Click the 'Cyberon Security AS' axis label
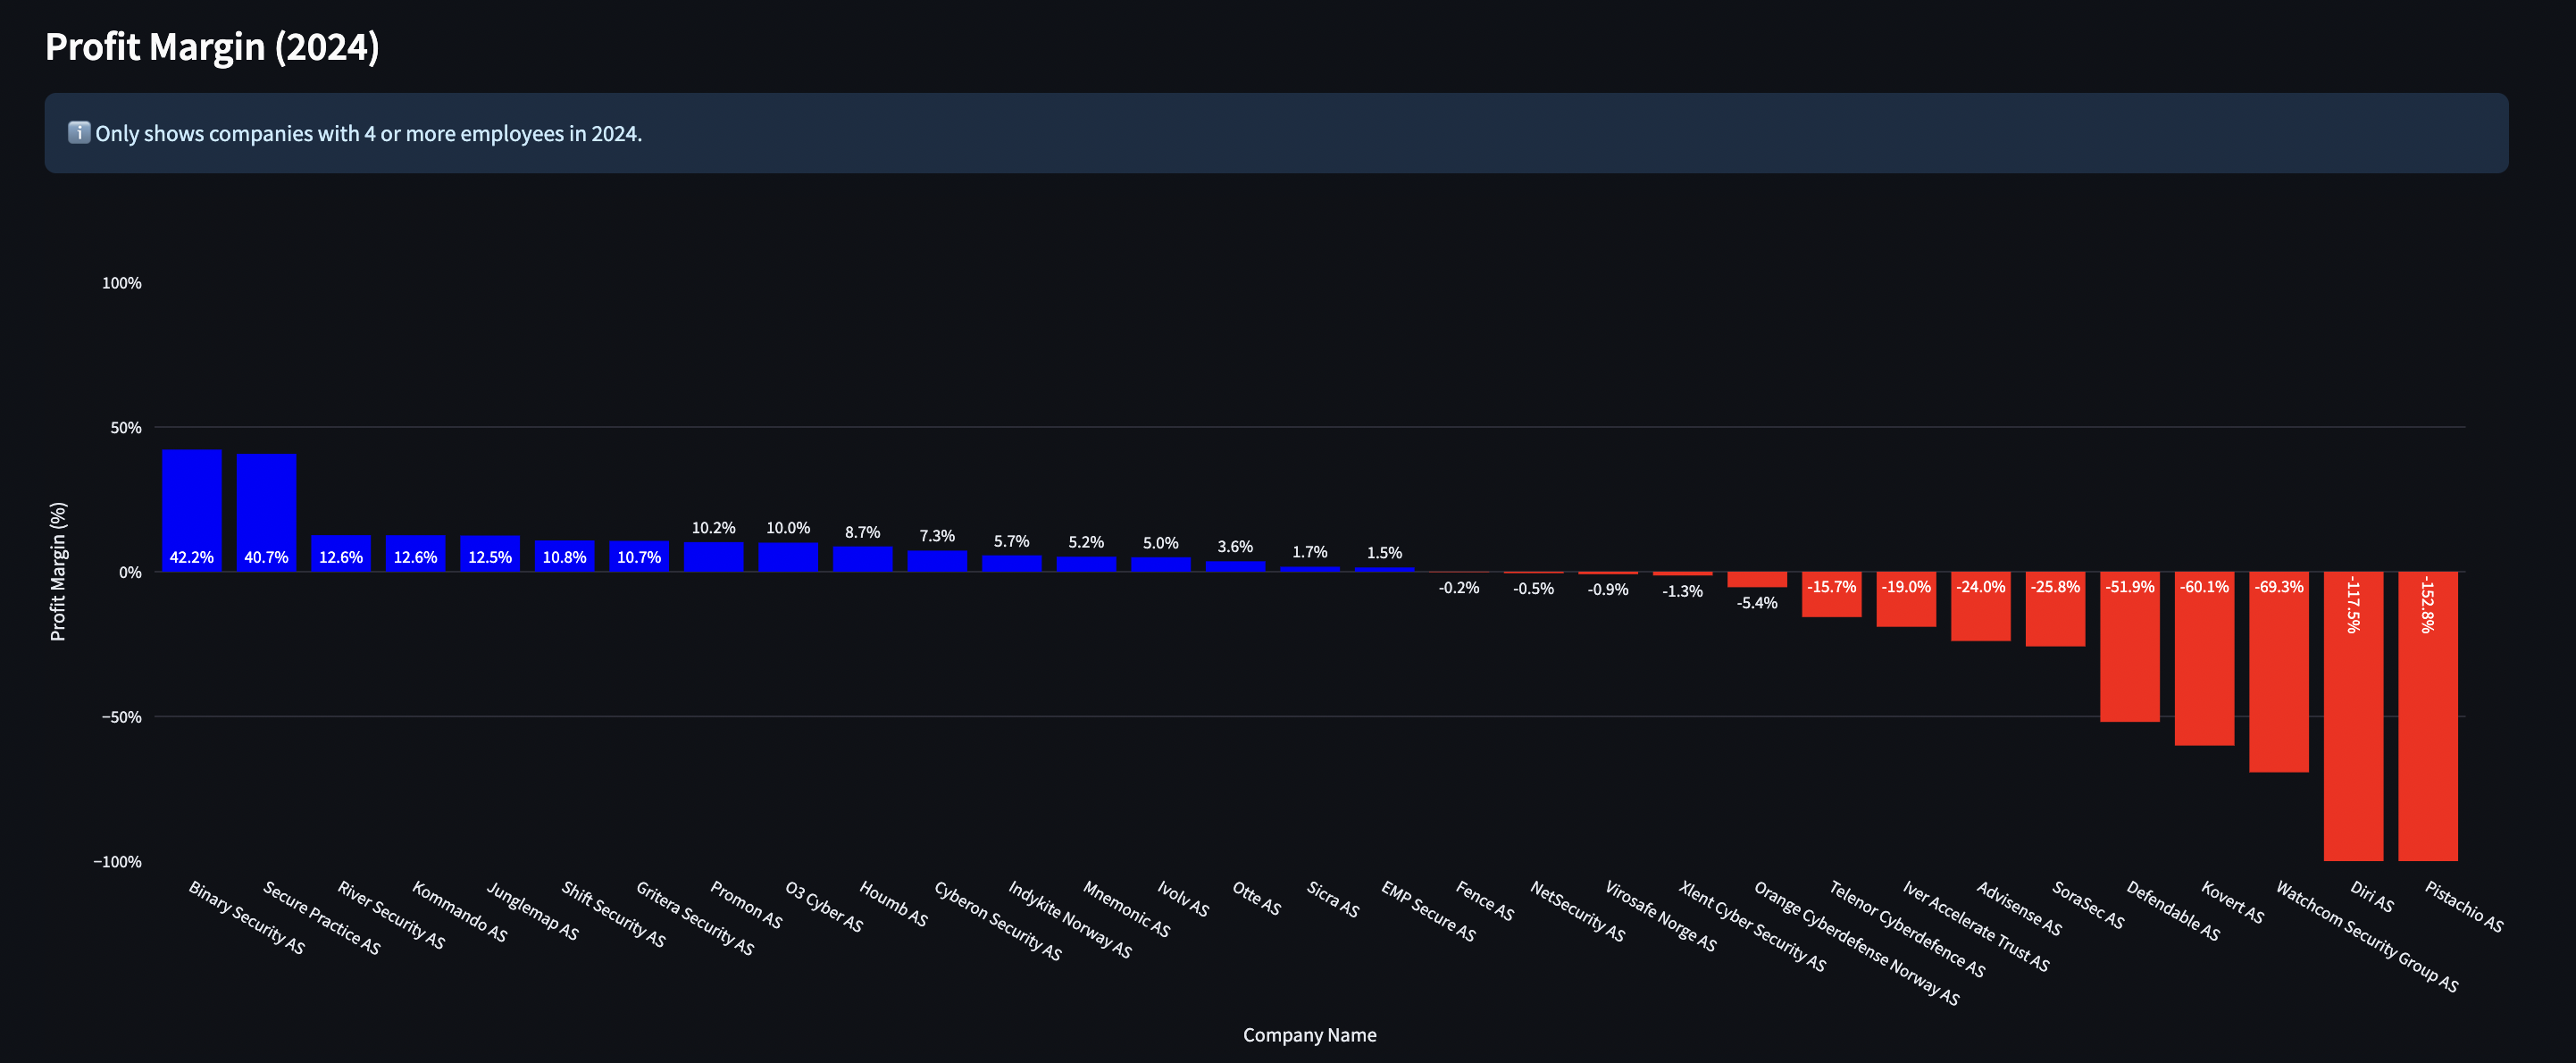The width and height of the screenshot is (2576, 1063). point(998,920)
